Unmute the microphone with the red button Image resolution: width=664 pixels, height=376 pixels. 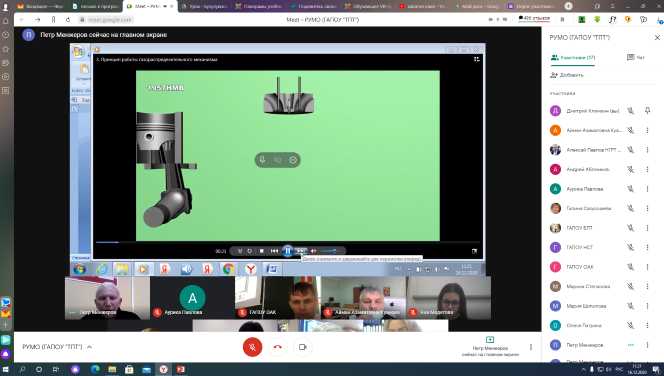pos(252,347)
